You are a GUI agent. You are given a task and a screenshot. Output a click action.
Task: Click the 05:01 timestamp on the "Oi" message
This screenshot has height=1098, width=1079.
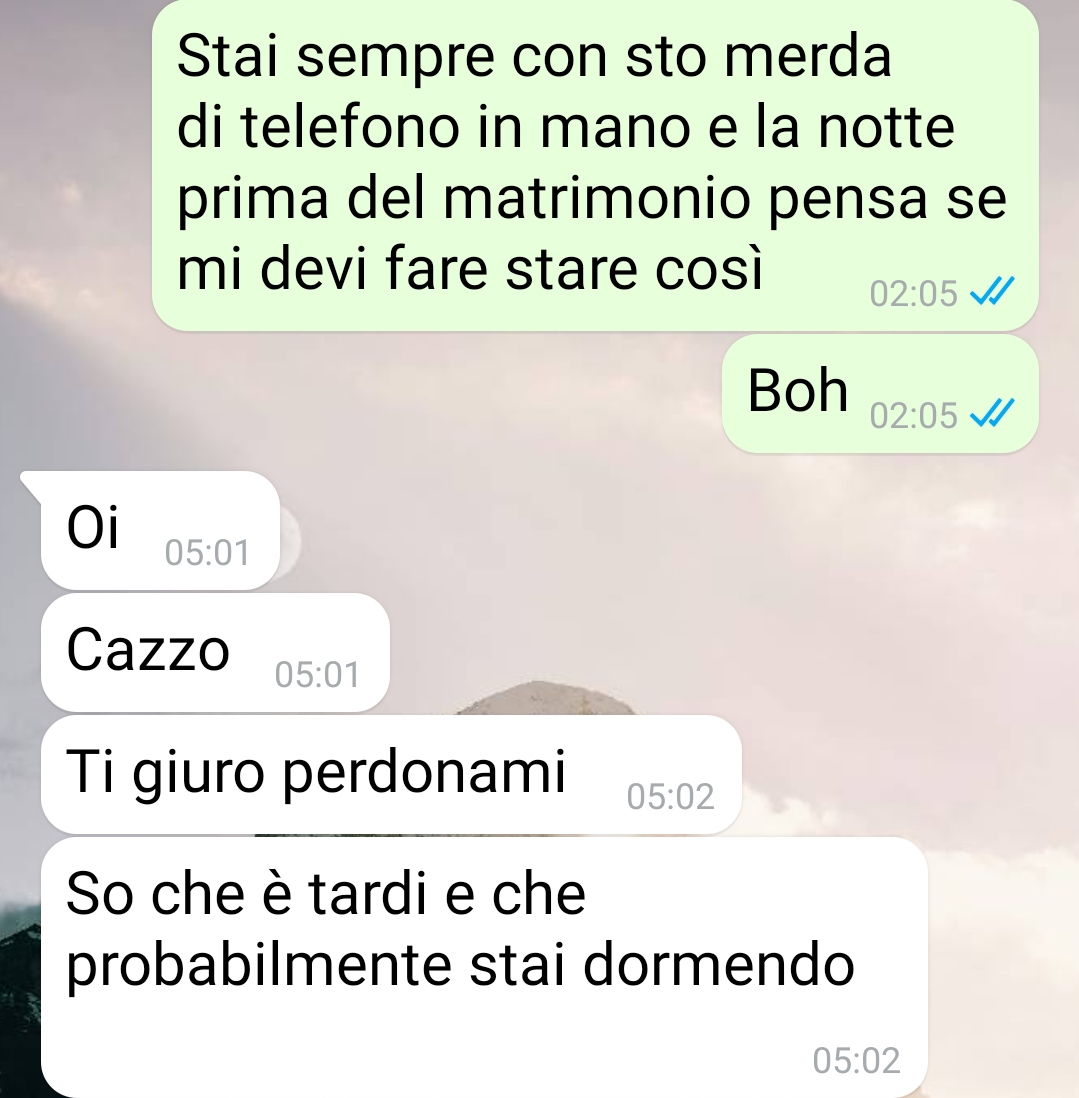[207, 553]
